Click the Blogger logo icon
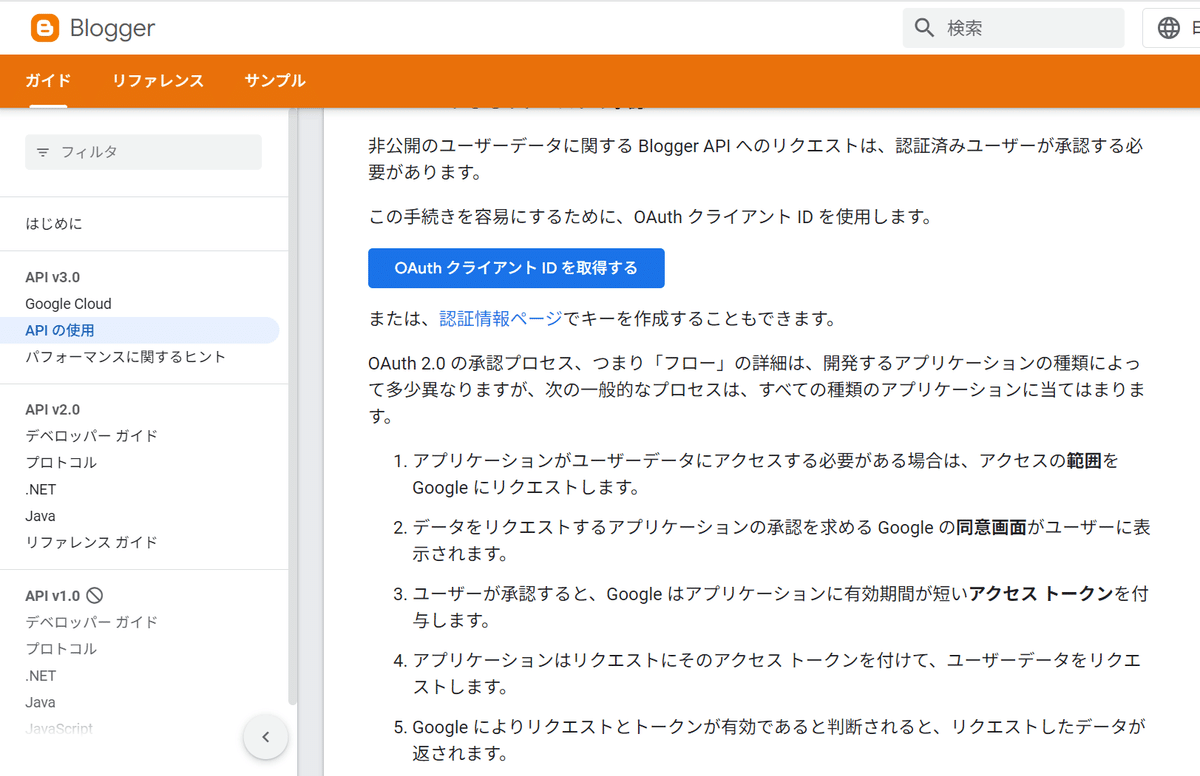The height and width of the screenshot is (776, 1200). [46, 28]
